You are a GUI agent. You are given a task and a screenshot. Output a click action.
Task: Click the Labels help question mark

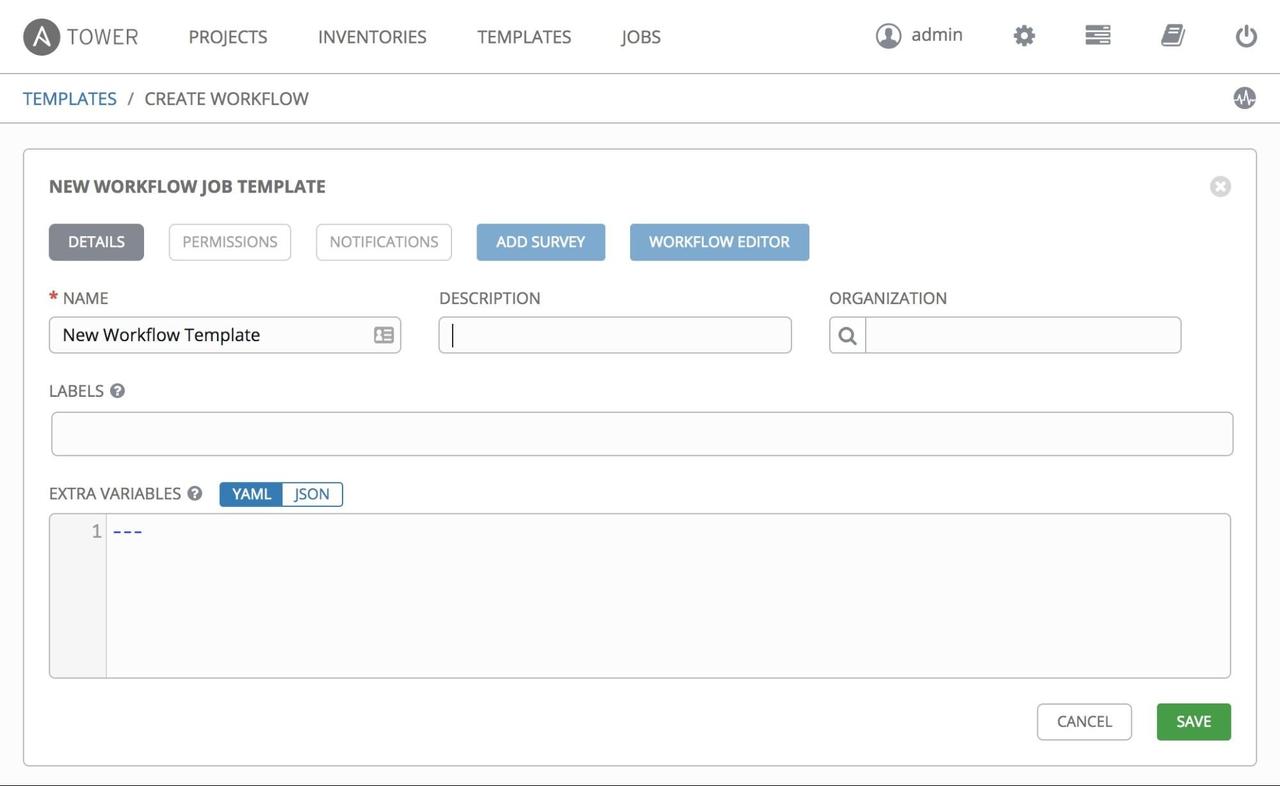click(117, 389)
